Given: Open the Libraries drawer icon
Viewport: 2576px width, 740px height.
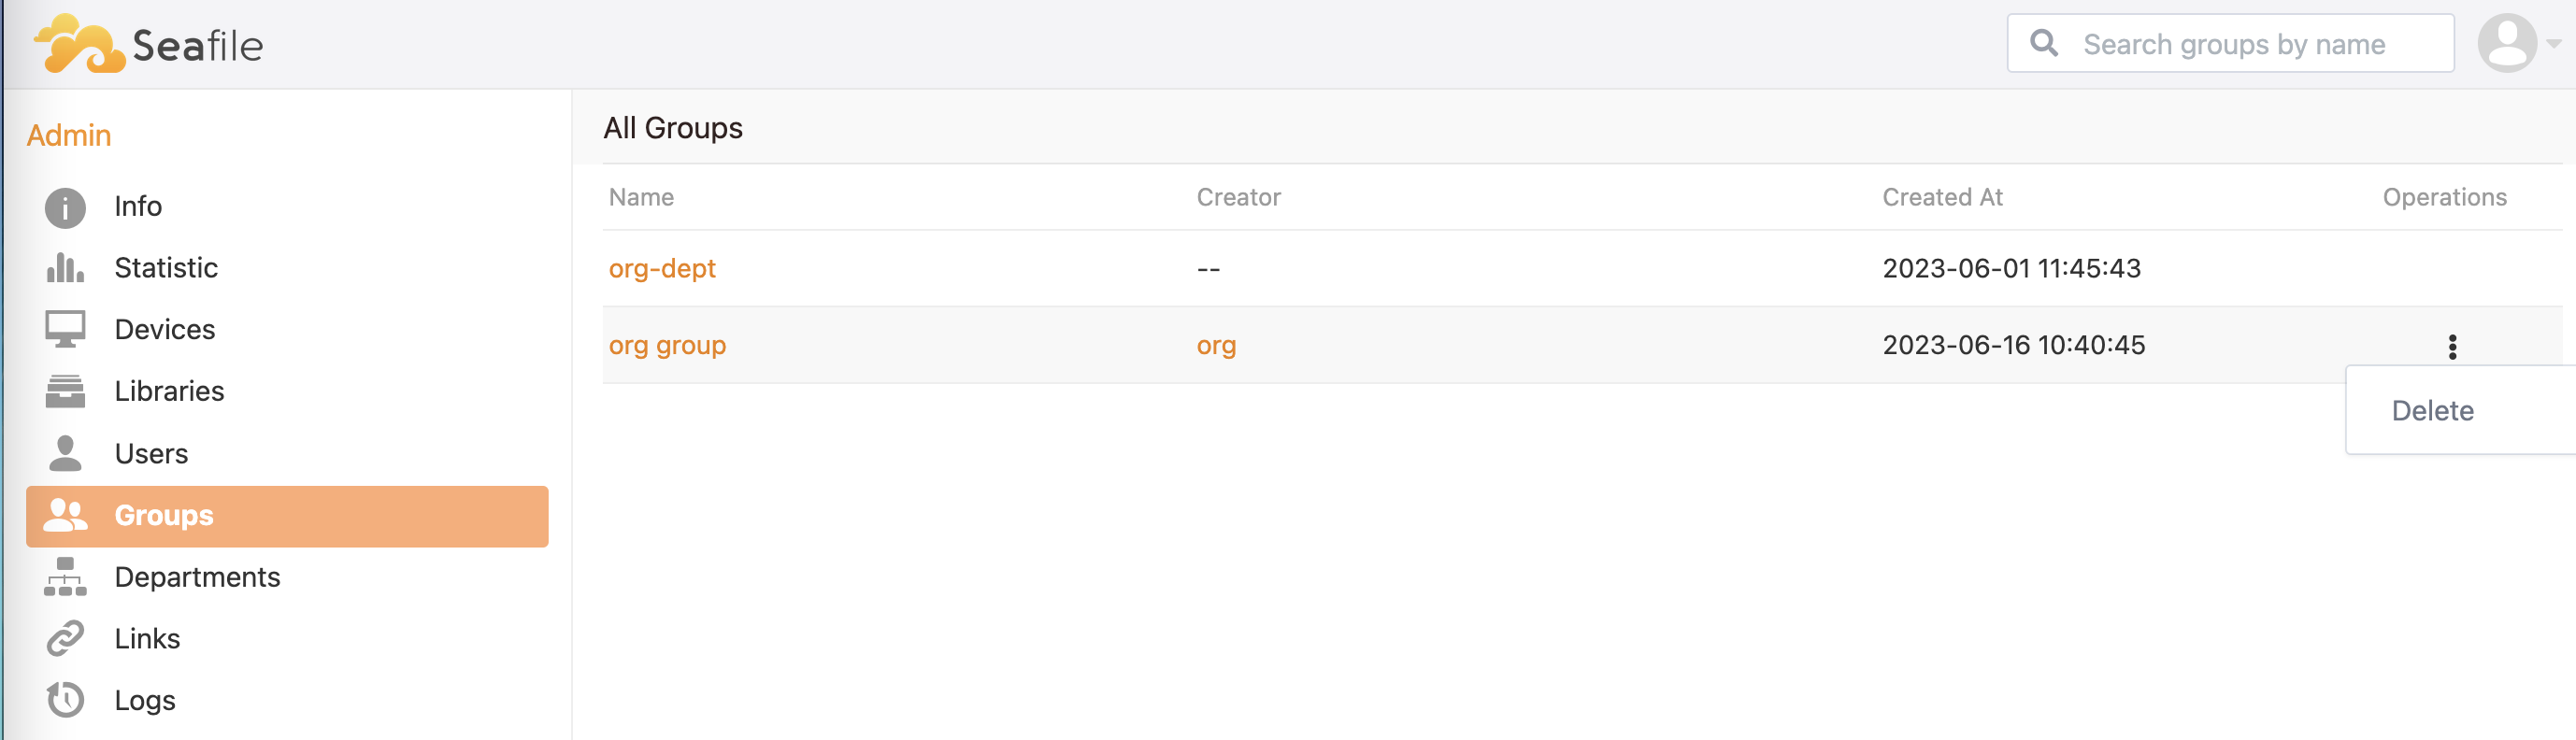Looking at the screenshot, I should (x=65, y=391).
